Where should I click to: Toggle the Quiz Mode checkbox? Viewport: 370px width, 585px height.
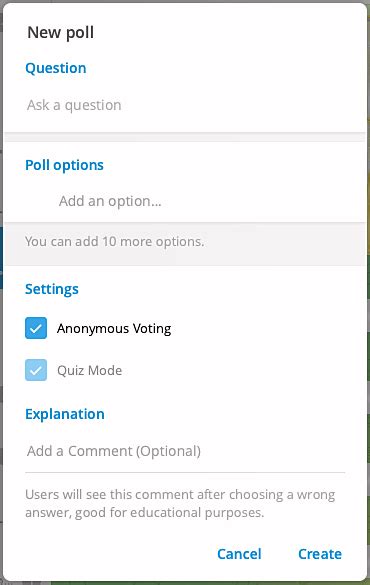coord(36,370)
